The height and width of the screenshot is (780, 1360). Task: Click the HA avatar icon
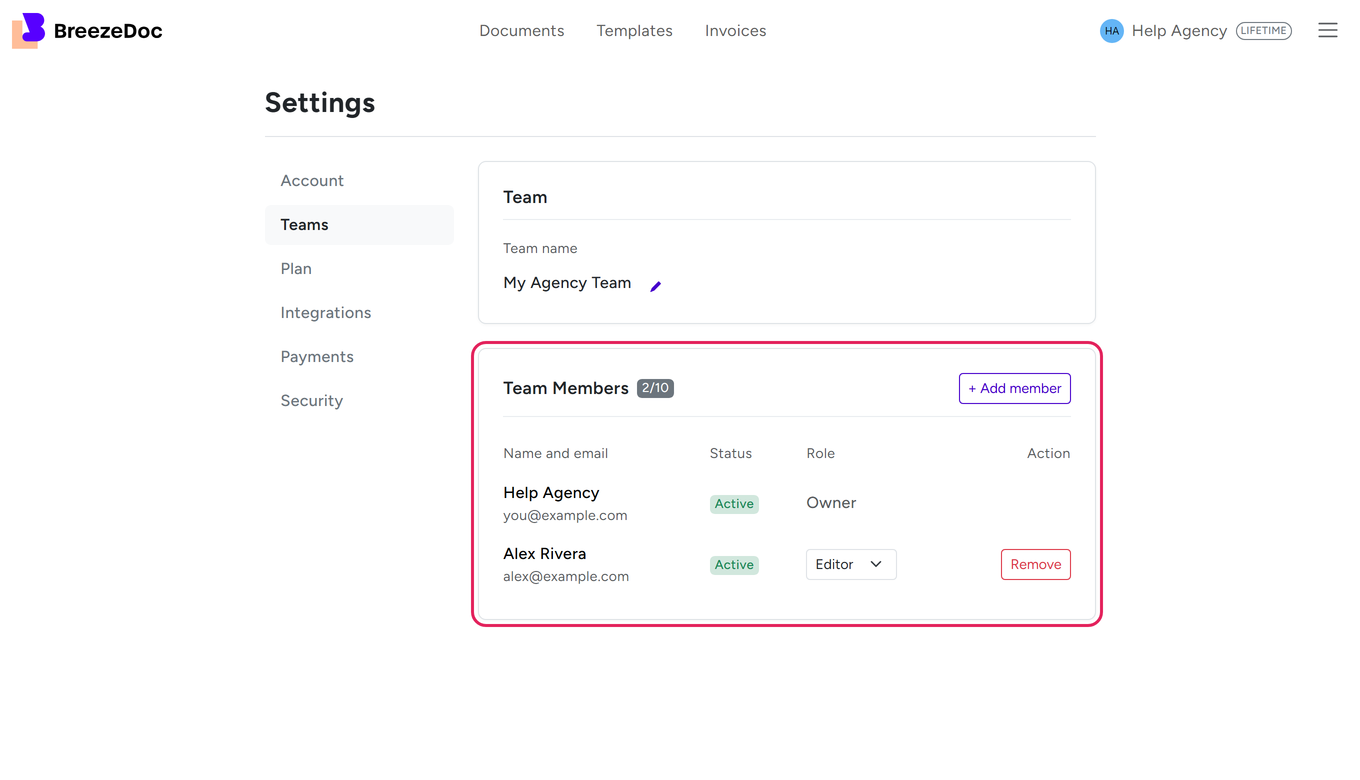pos(1112,31)
